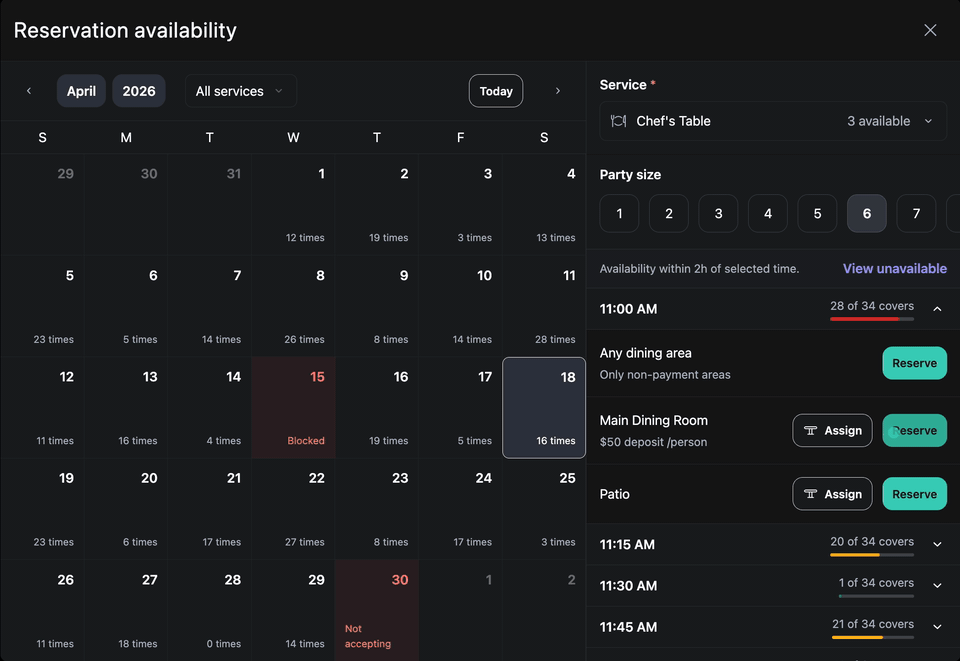Select the 2026 year tab
Screen dimensions: 960x661
click(x=139, y=90)
